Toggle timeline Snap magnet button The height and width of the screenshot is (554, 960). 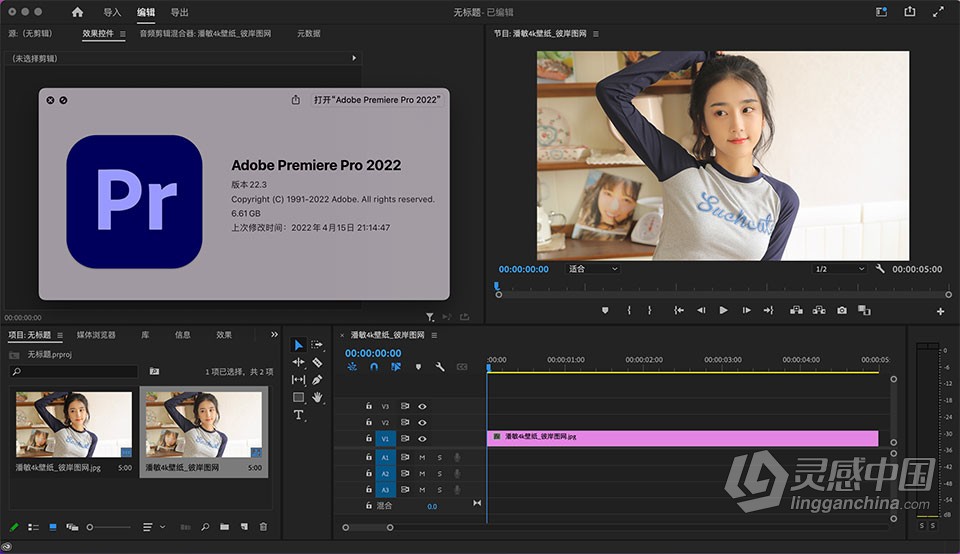click(x=373, y=367)
